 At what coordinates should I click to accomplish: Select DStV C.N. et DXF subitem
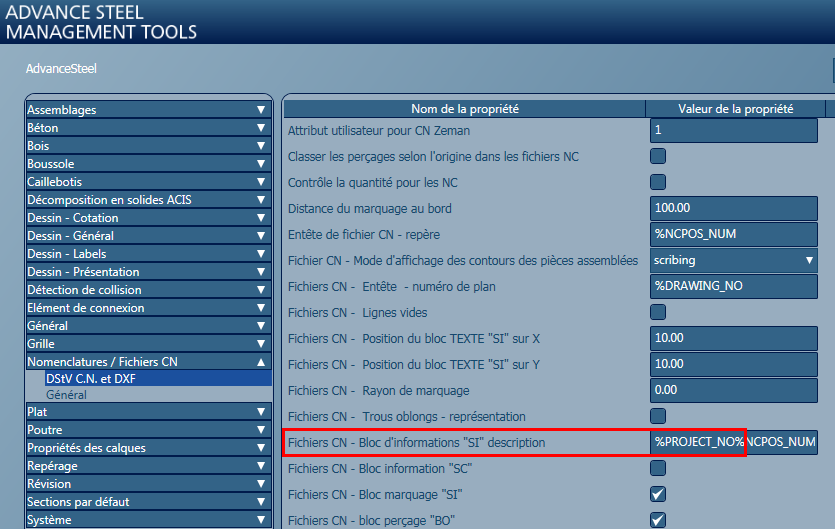(x=158, y=379)
